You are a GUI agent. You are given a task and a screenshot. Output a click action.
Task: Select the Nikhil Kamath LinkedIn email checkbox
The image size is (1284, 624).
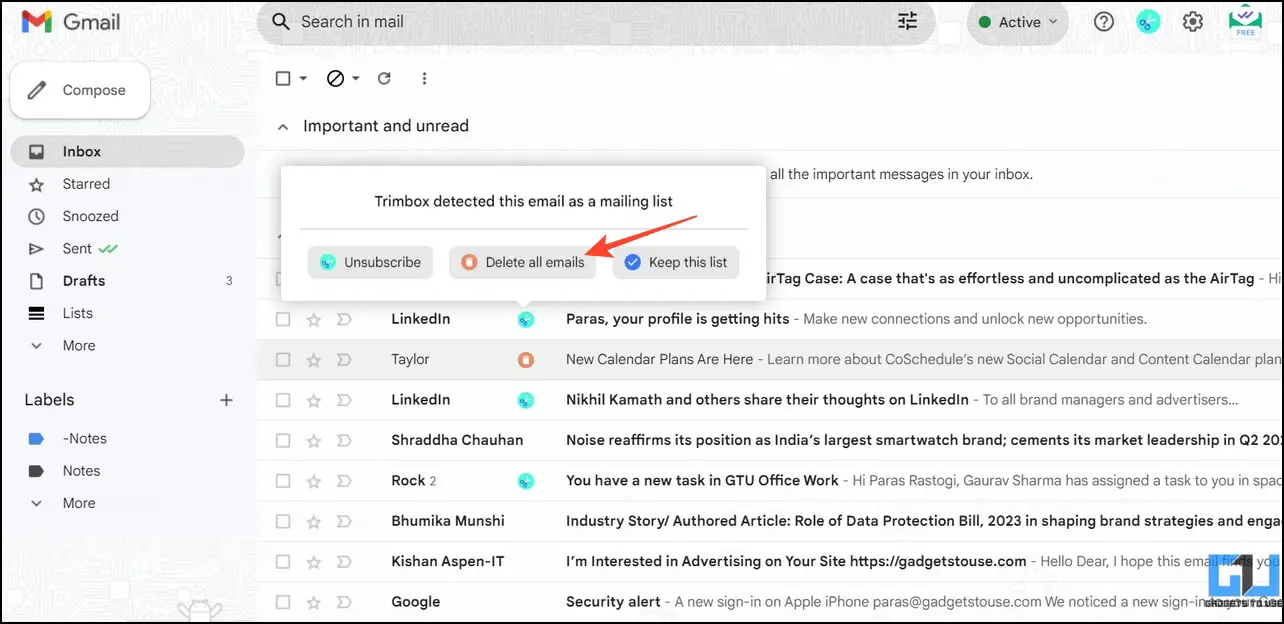pyautogui.click(x=283, y=400)
